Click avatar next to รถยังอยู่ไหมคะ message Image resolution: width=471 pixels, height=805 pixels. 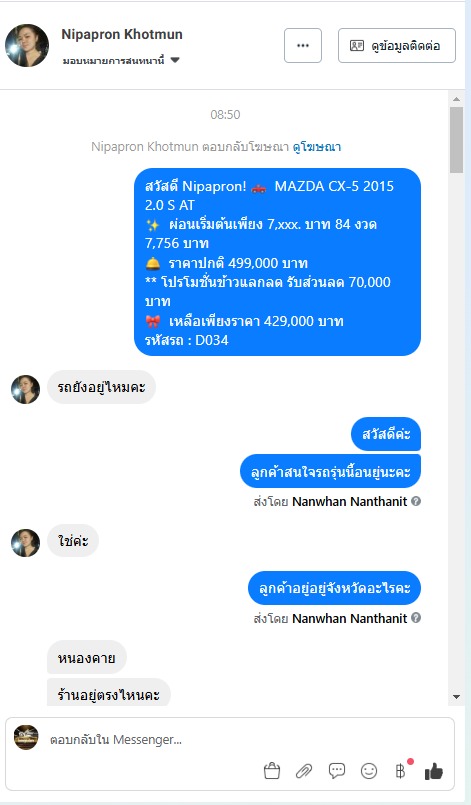pyautogui.click(x=26, y=389)
